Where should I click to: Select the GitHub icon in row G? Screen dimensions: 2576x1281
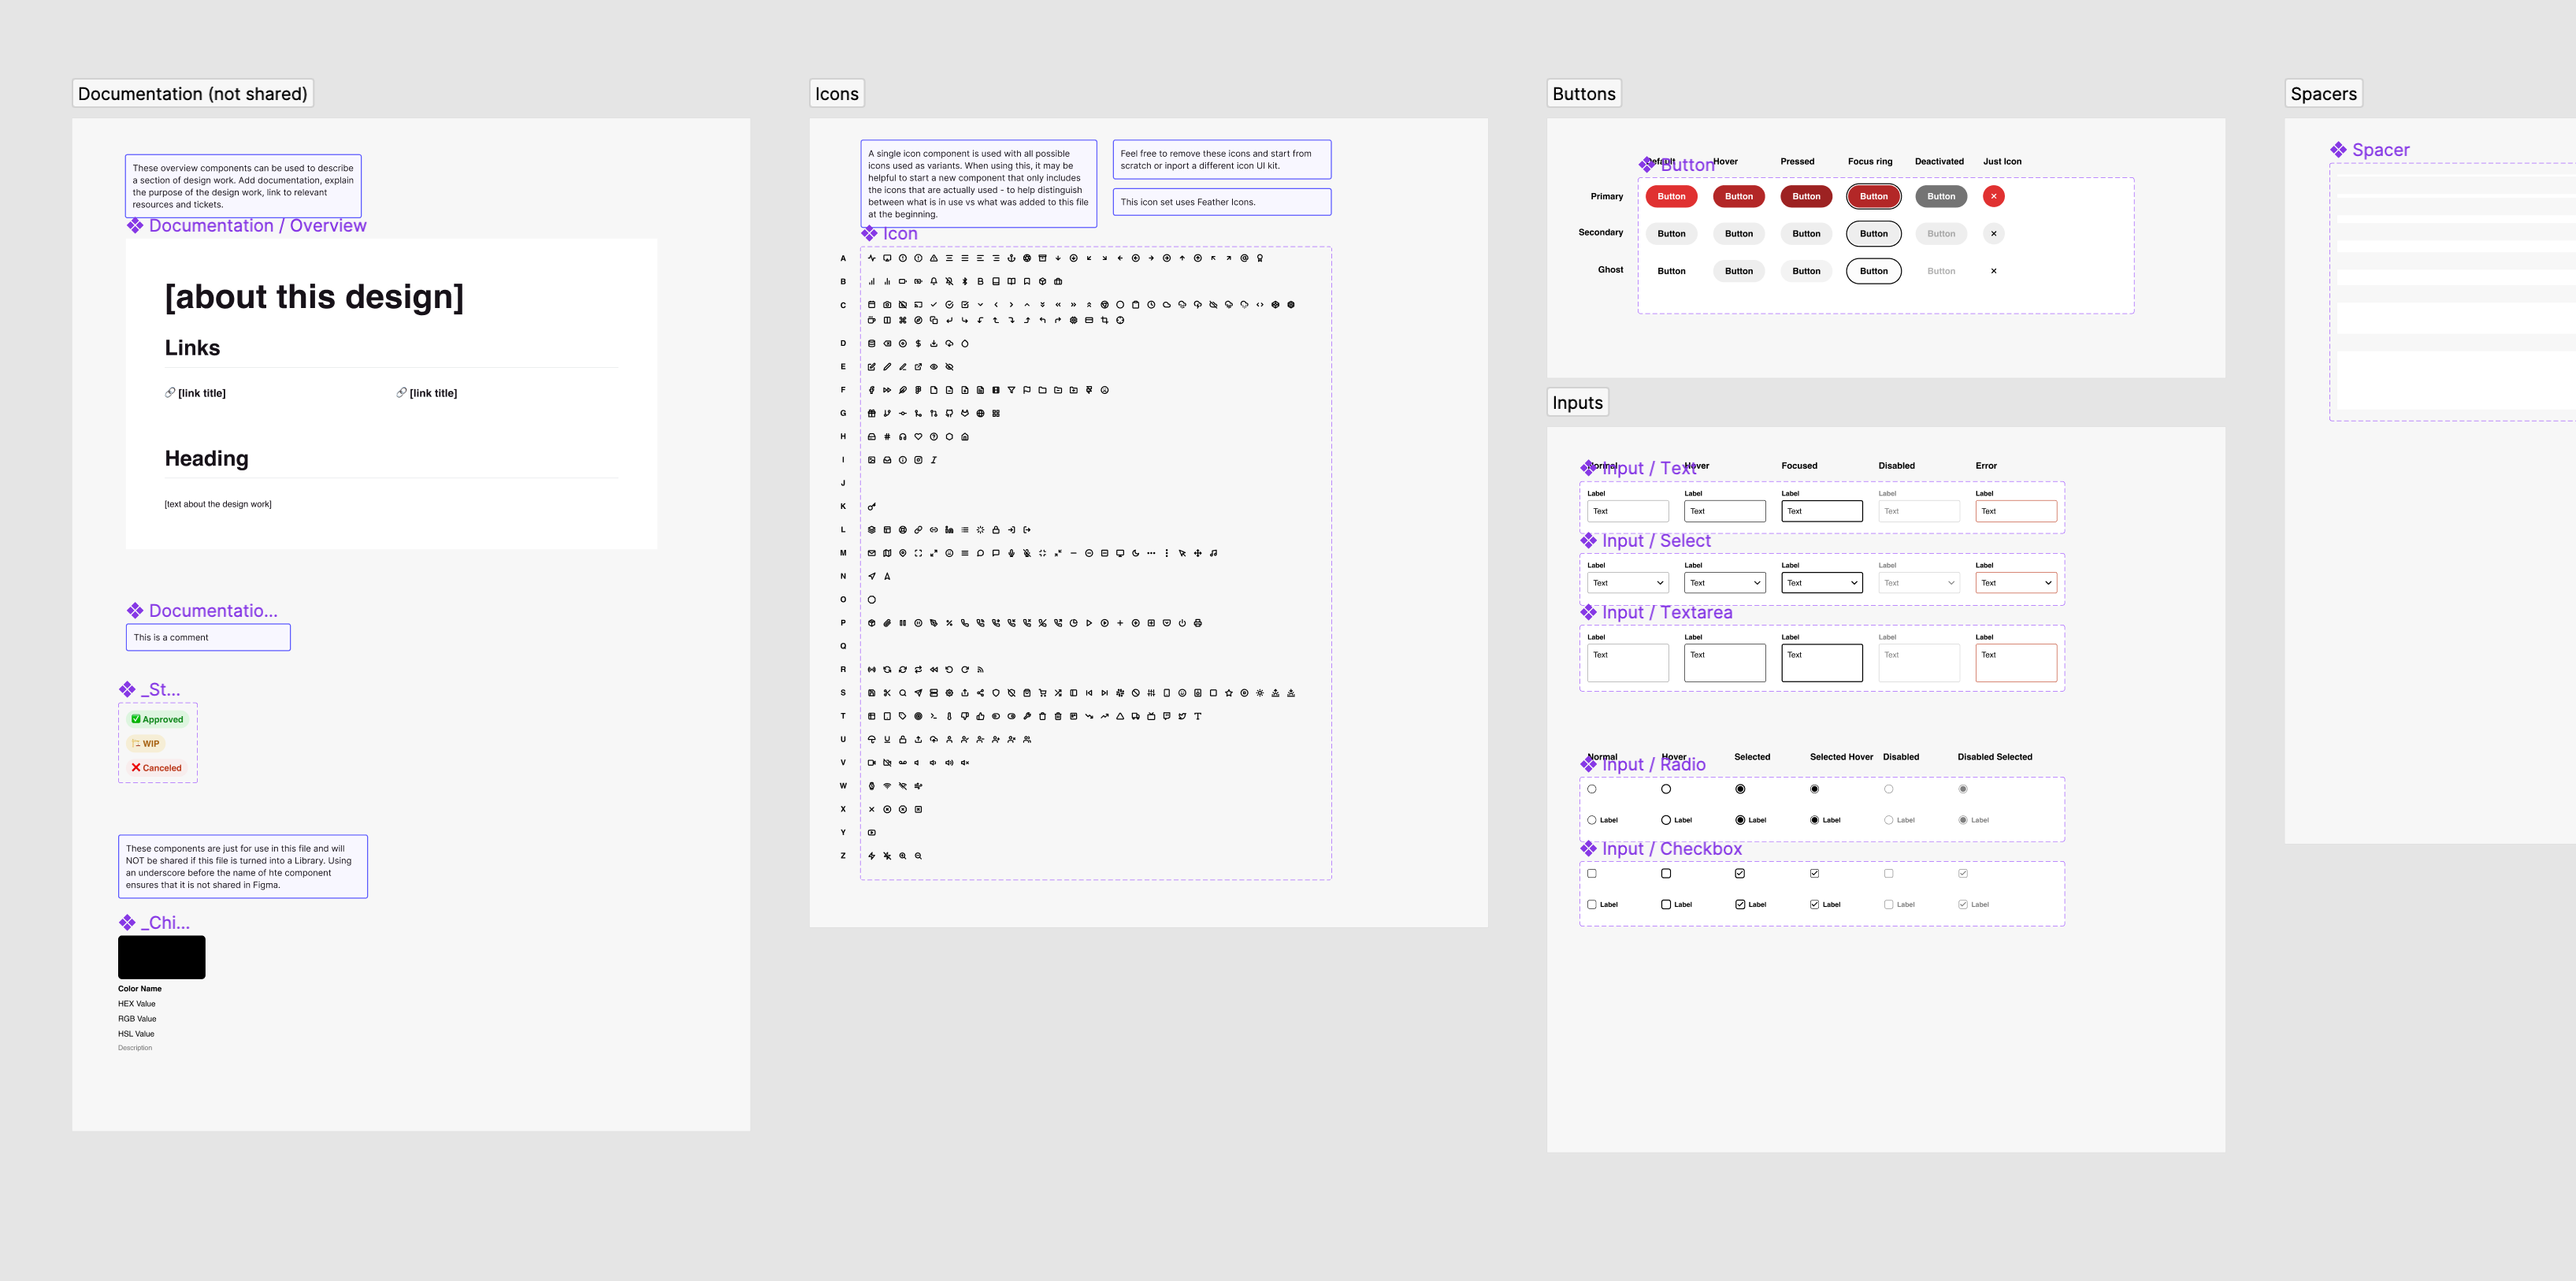pos(949,414)
